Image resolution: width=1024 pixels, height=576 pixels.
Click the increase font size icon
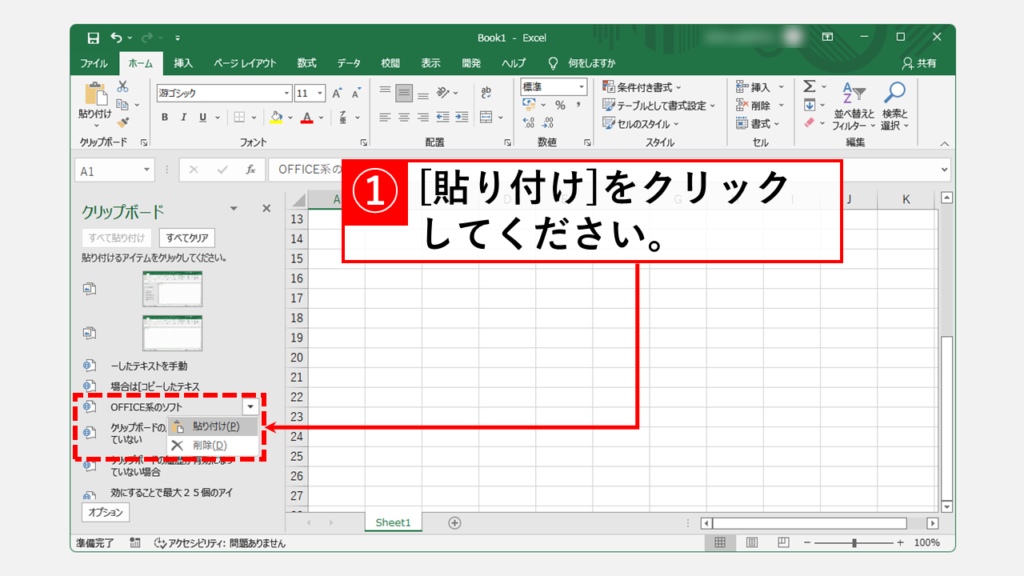(338, 93)
